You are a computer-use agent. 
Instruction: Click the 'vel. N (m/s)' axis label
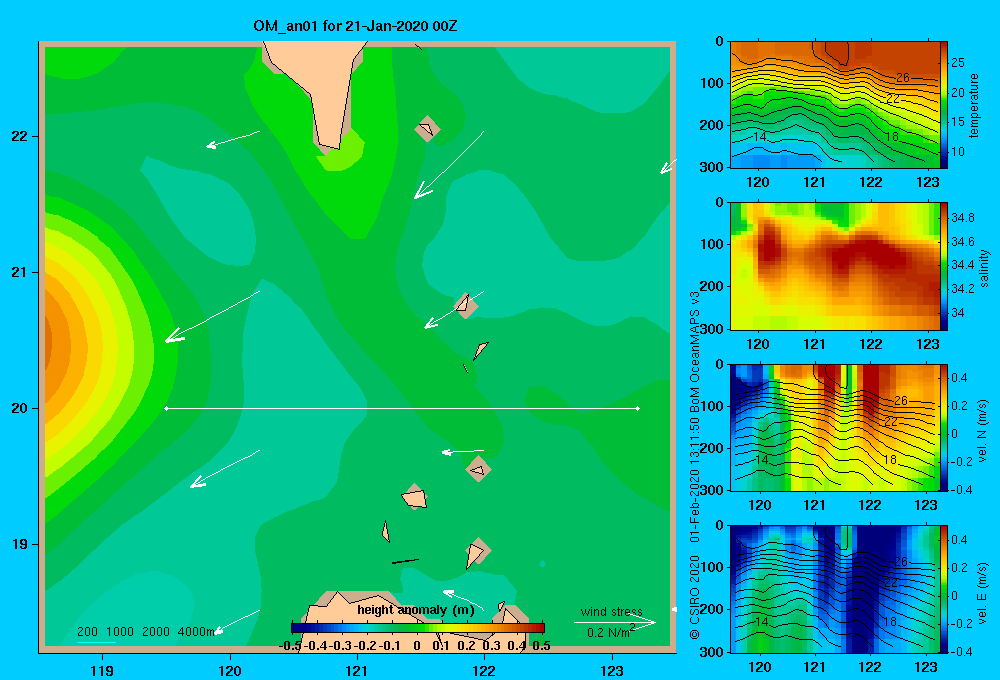point(983,431)
